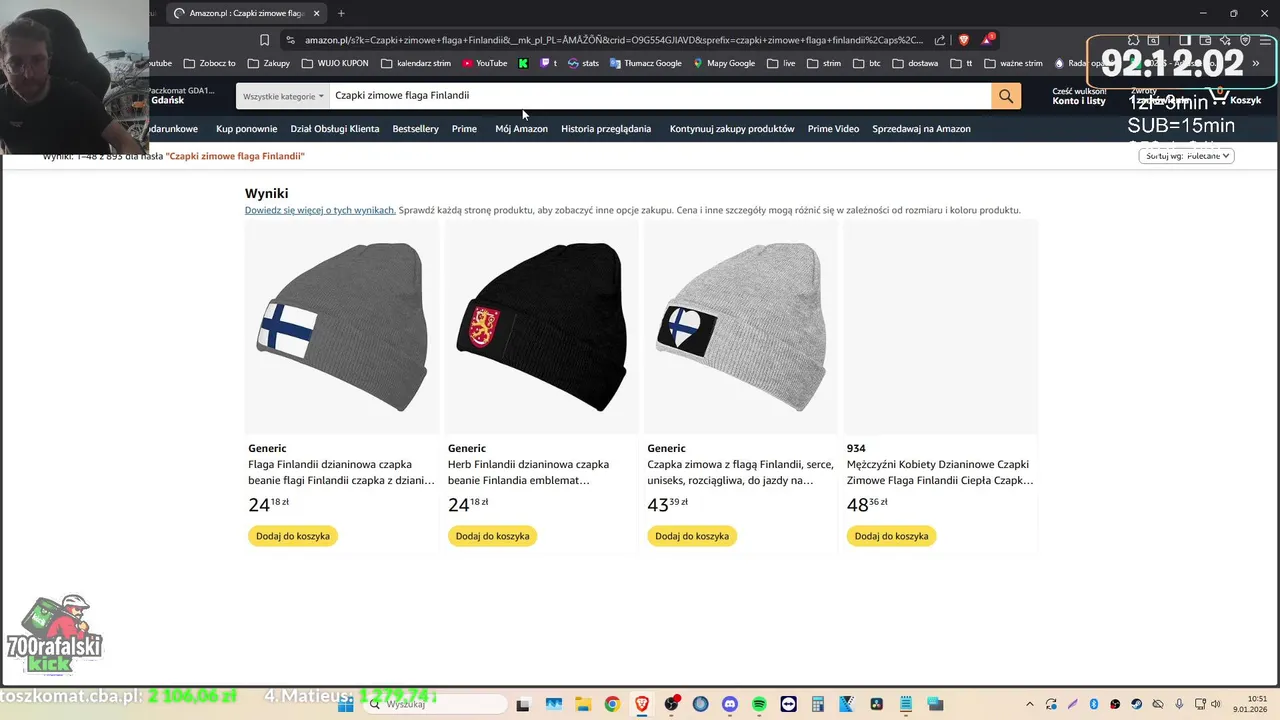Open Sprzedawaj na Amazon navigation item
The height and width of the screenshot is (720, 1280).
(921, 128)
